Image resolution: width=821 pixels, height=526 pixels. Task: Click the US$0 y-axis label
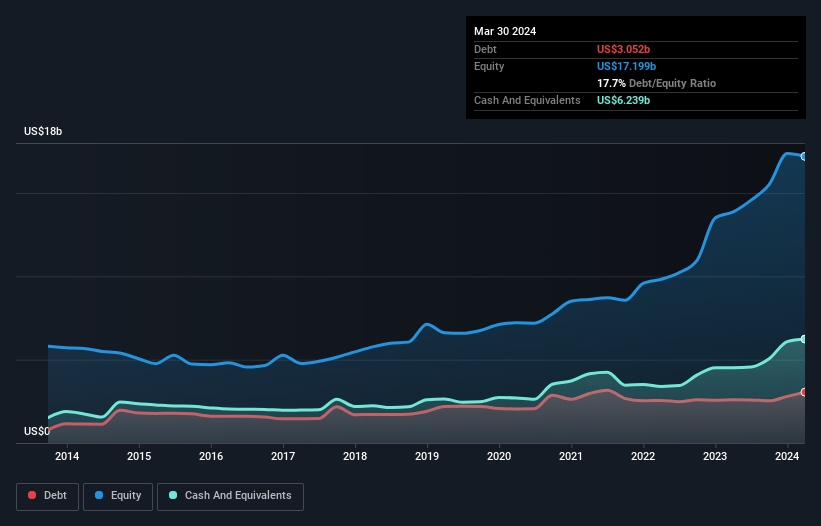(x=37, y=431)
